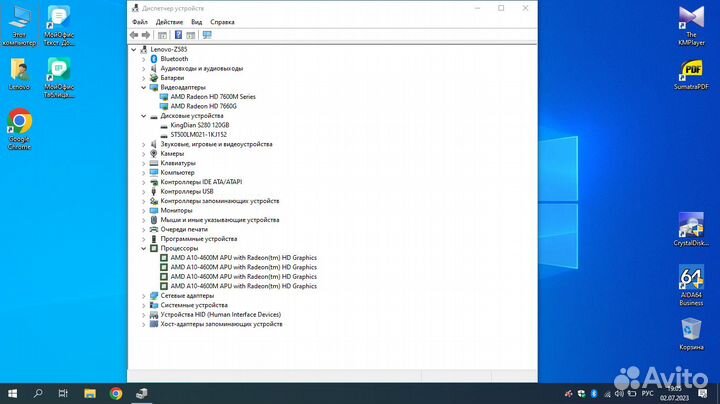The height and width of the screenshot is (404, 720).
Task: Open File Explorer from the taskbar
Action: (90, 393)
